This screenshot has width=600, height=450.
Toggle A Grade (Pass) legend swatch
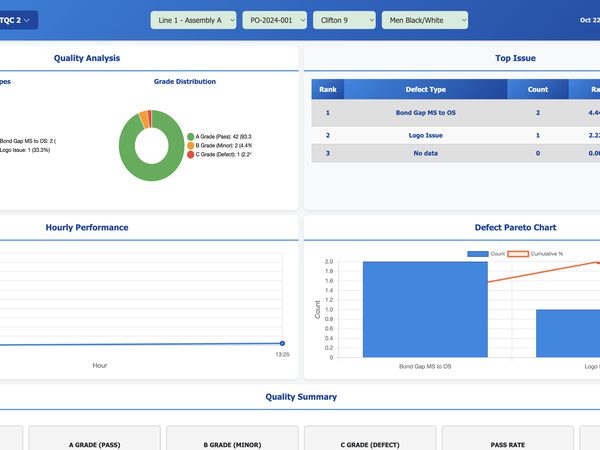tap(191, 137)
